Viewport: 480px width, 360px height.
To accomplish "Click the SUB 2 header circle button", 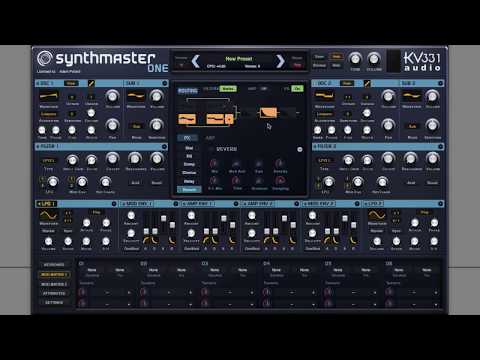I will (440, 83).
